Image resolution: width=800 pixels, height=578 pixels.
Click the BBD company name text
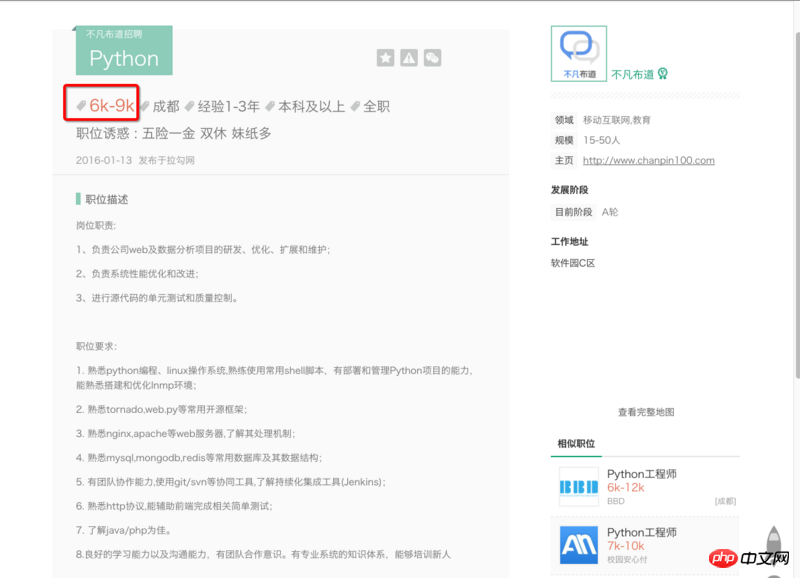pyautogui.click(x=616, y=501)
